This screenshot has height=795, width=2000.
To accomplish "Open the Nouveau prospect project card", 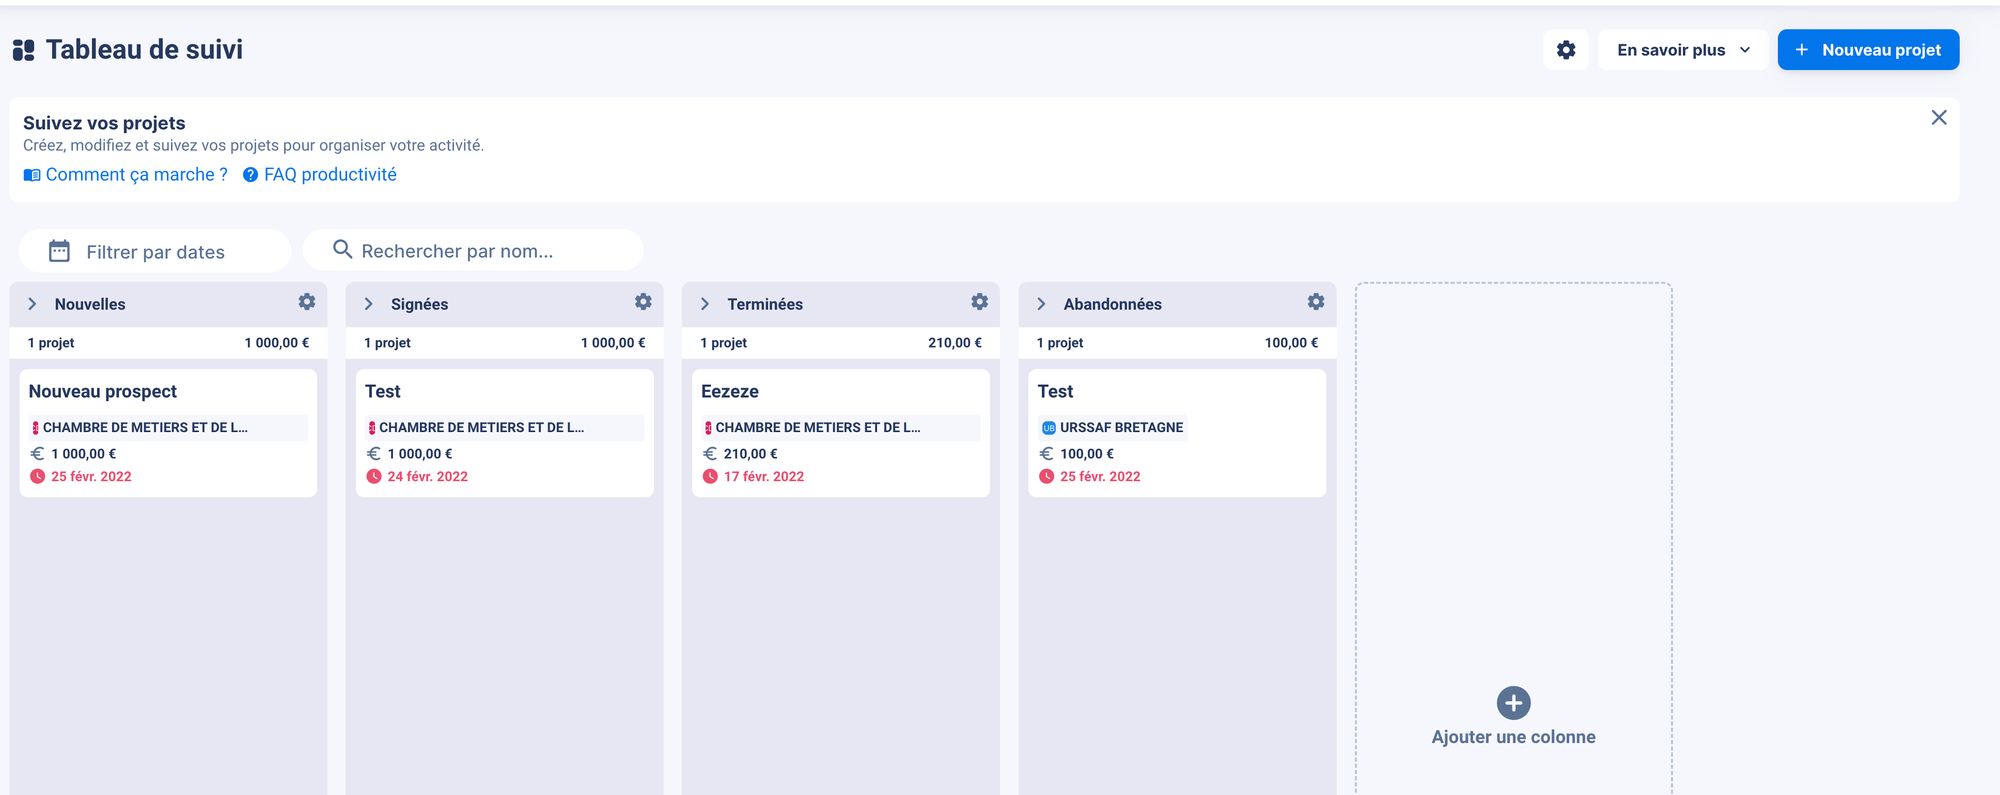I will click(168, 433).
